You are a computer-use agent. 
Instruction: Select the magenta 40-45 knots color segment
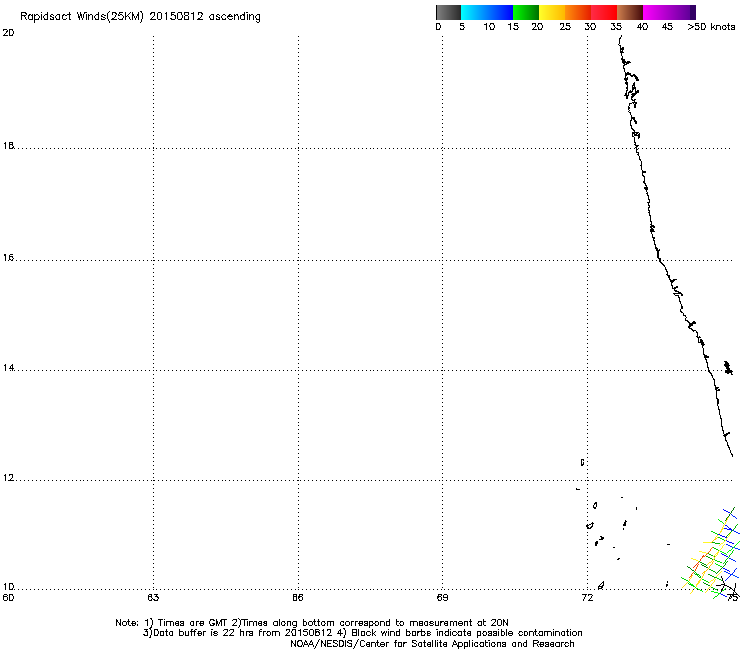(x=656, y=12)
